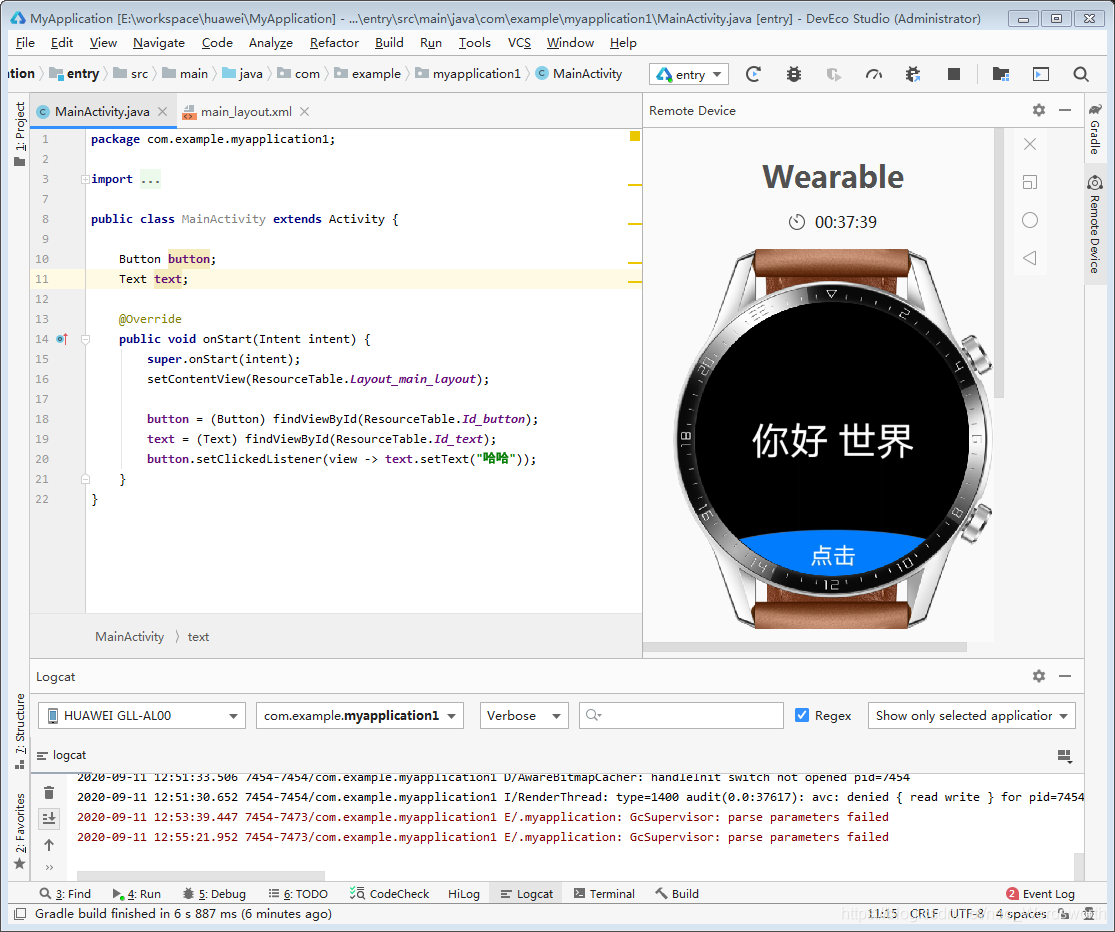This screenshot has width=1115, height=932.
Task: Click the Stop square icon in toolbar
Action: click(x=954, y=74)
